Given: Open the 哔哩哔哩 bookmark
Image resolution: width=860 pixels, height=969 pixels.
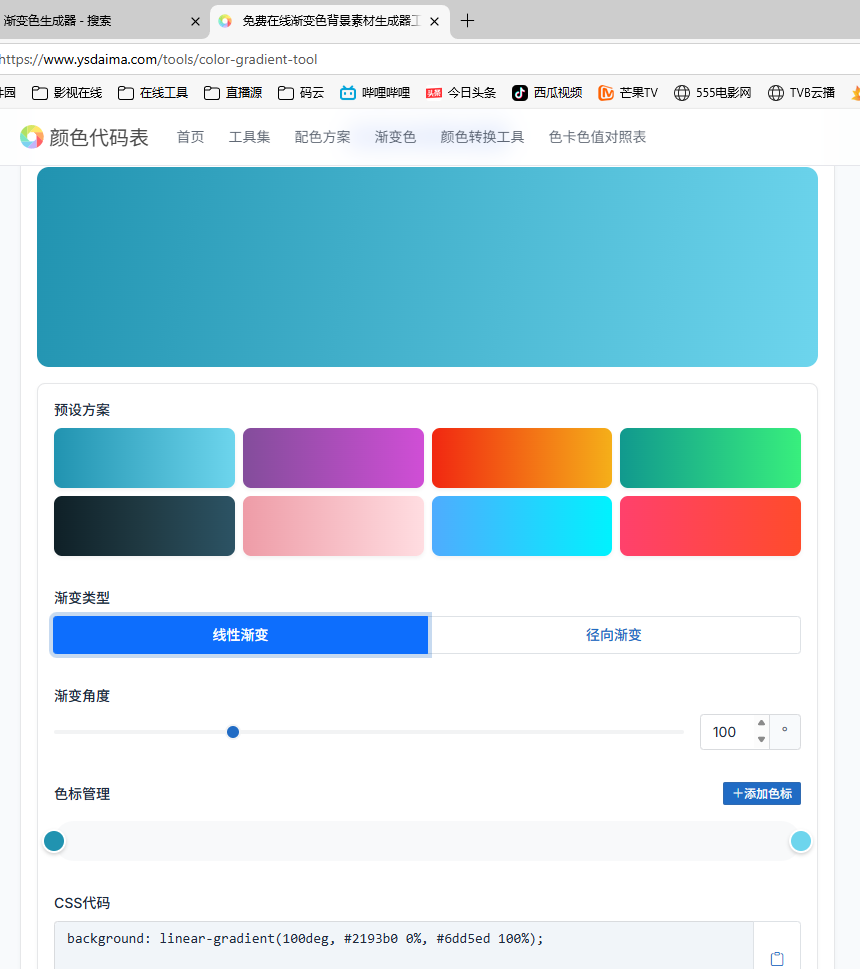Looking at the screenshot, I should 375,93.
